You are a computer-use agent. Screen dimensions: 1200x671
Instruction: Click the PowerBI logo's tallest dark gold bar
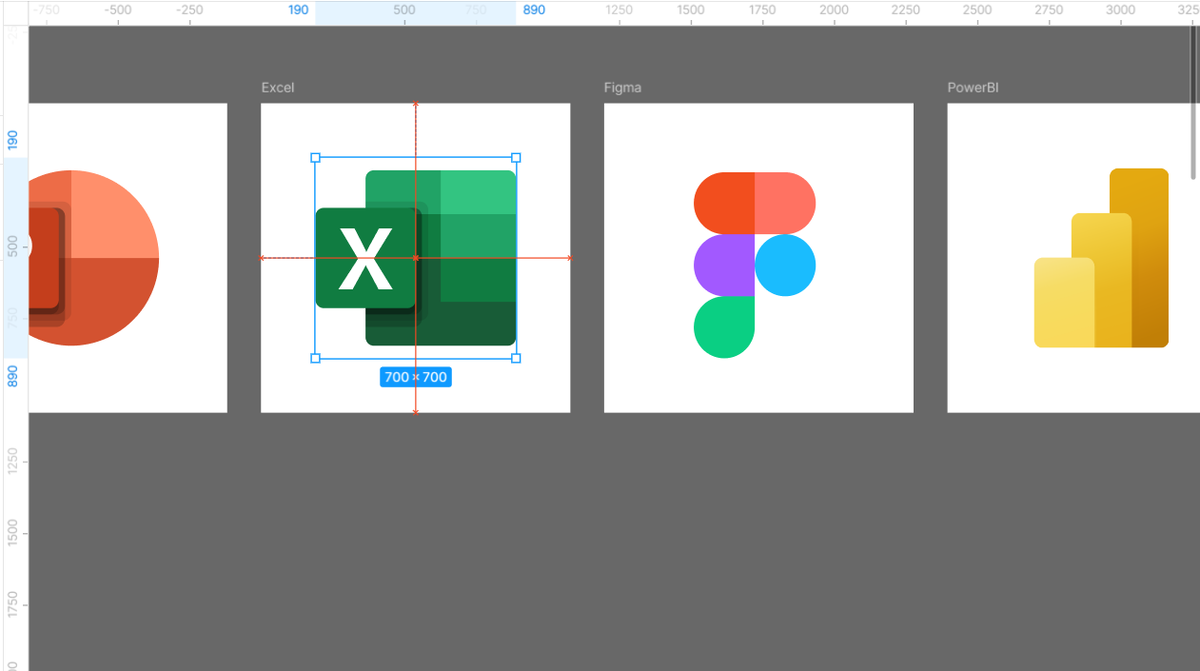tap(1150, 258)
